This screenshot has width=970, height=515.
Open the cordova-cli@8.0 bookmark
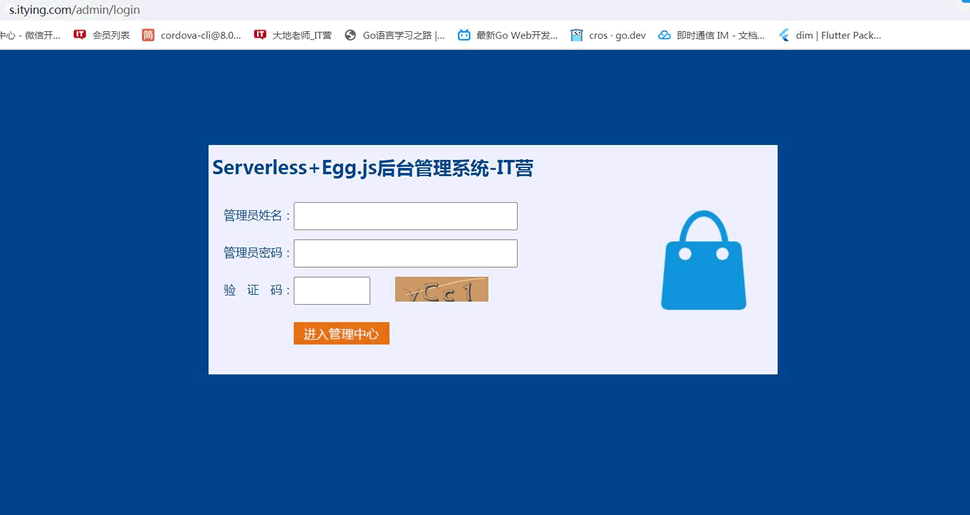[x=191, y=35]
